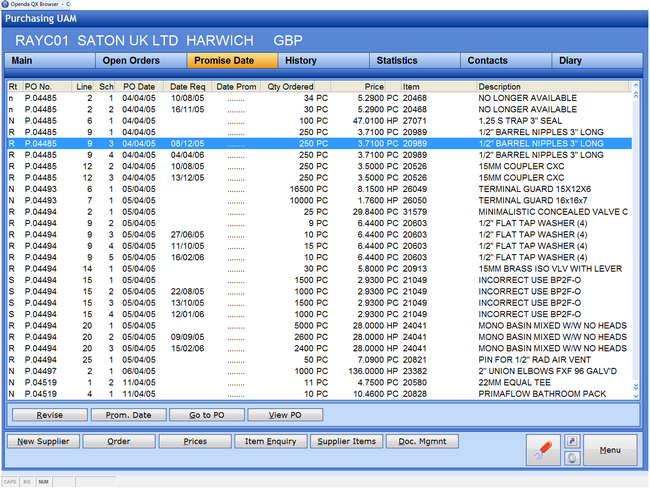Click the Openda QX Browser title bar icon
Screen dimensions: 650x489
click(x=5, y=4)
